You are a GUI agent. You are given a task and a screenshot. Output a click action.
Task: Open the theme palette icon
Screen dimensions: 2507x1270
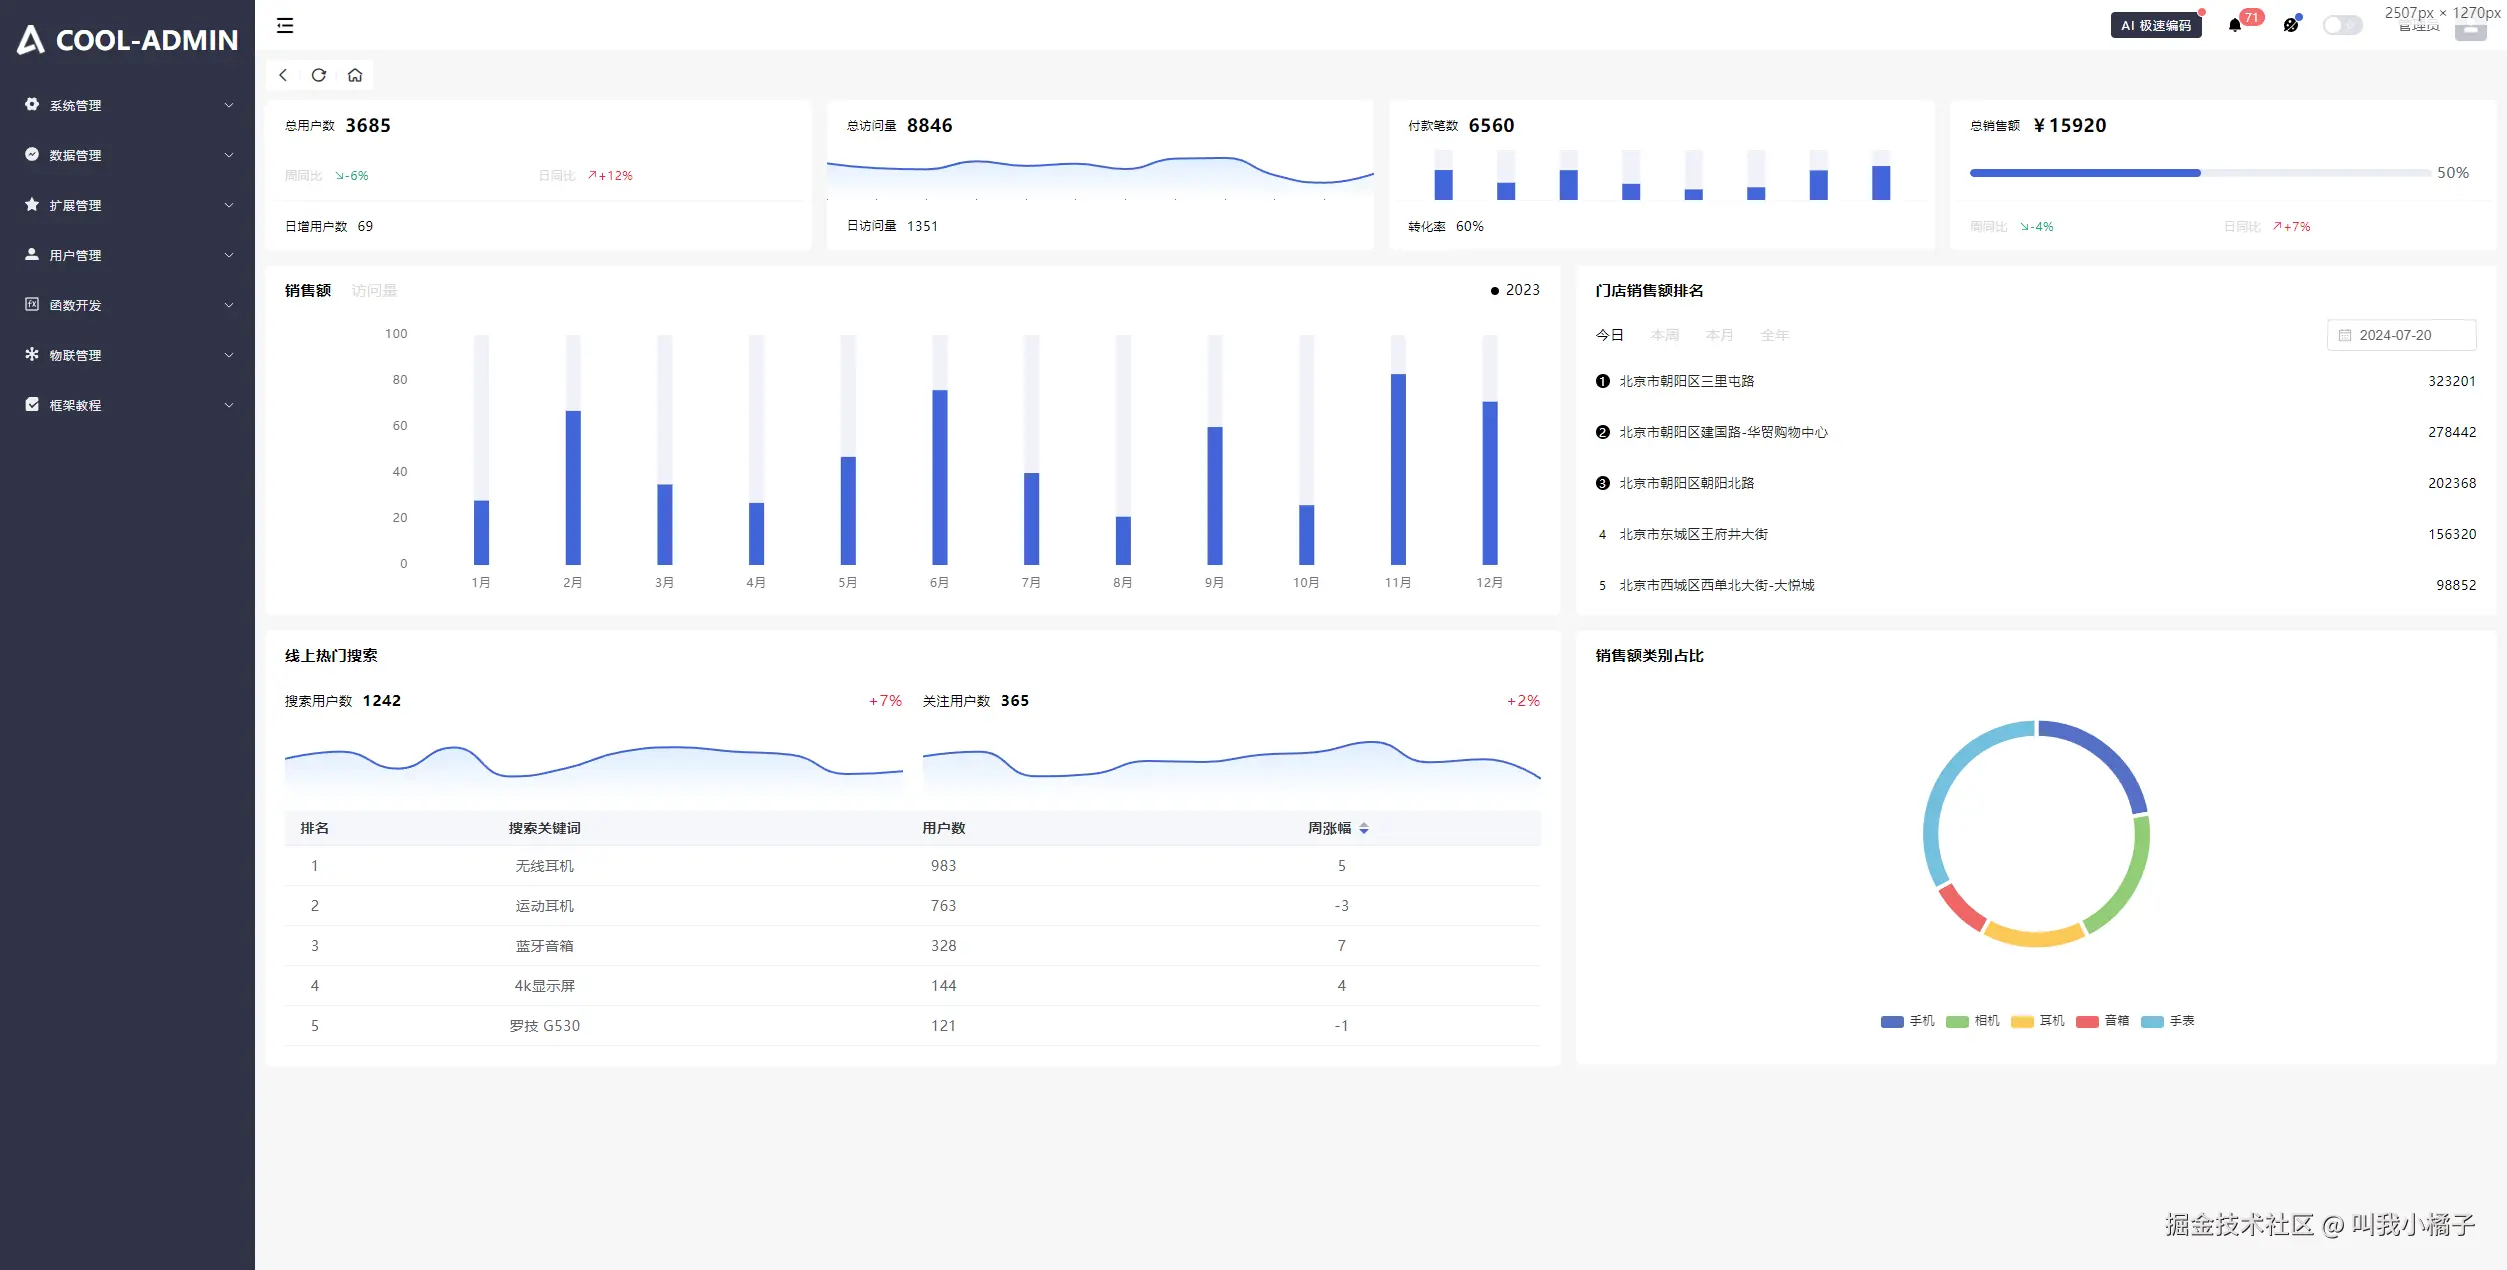(2291, 25)
